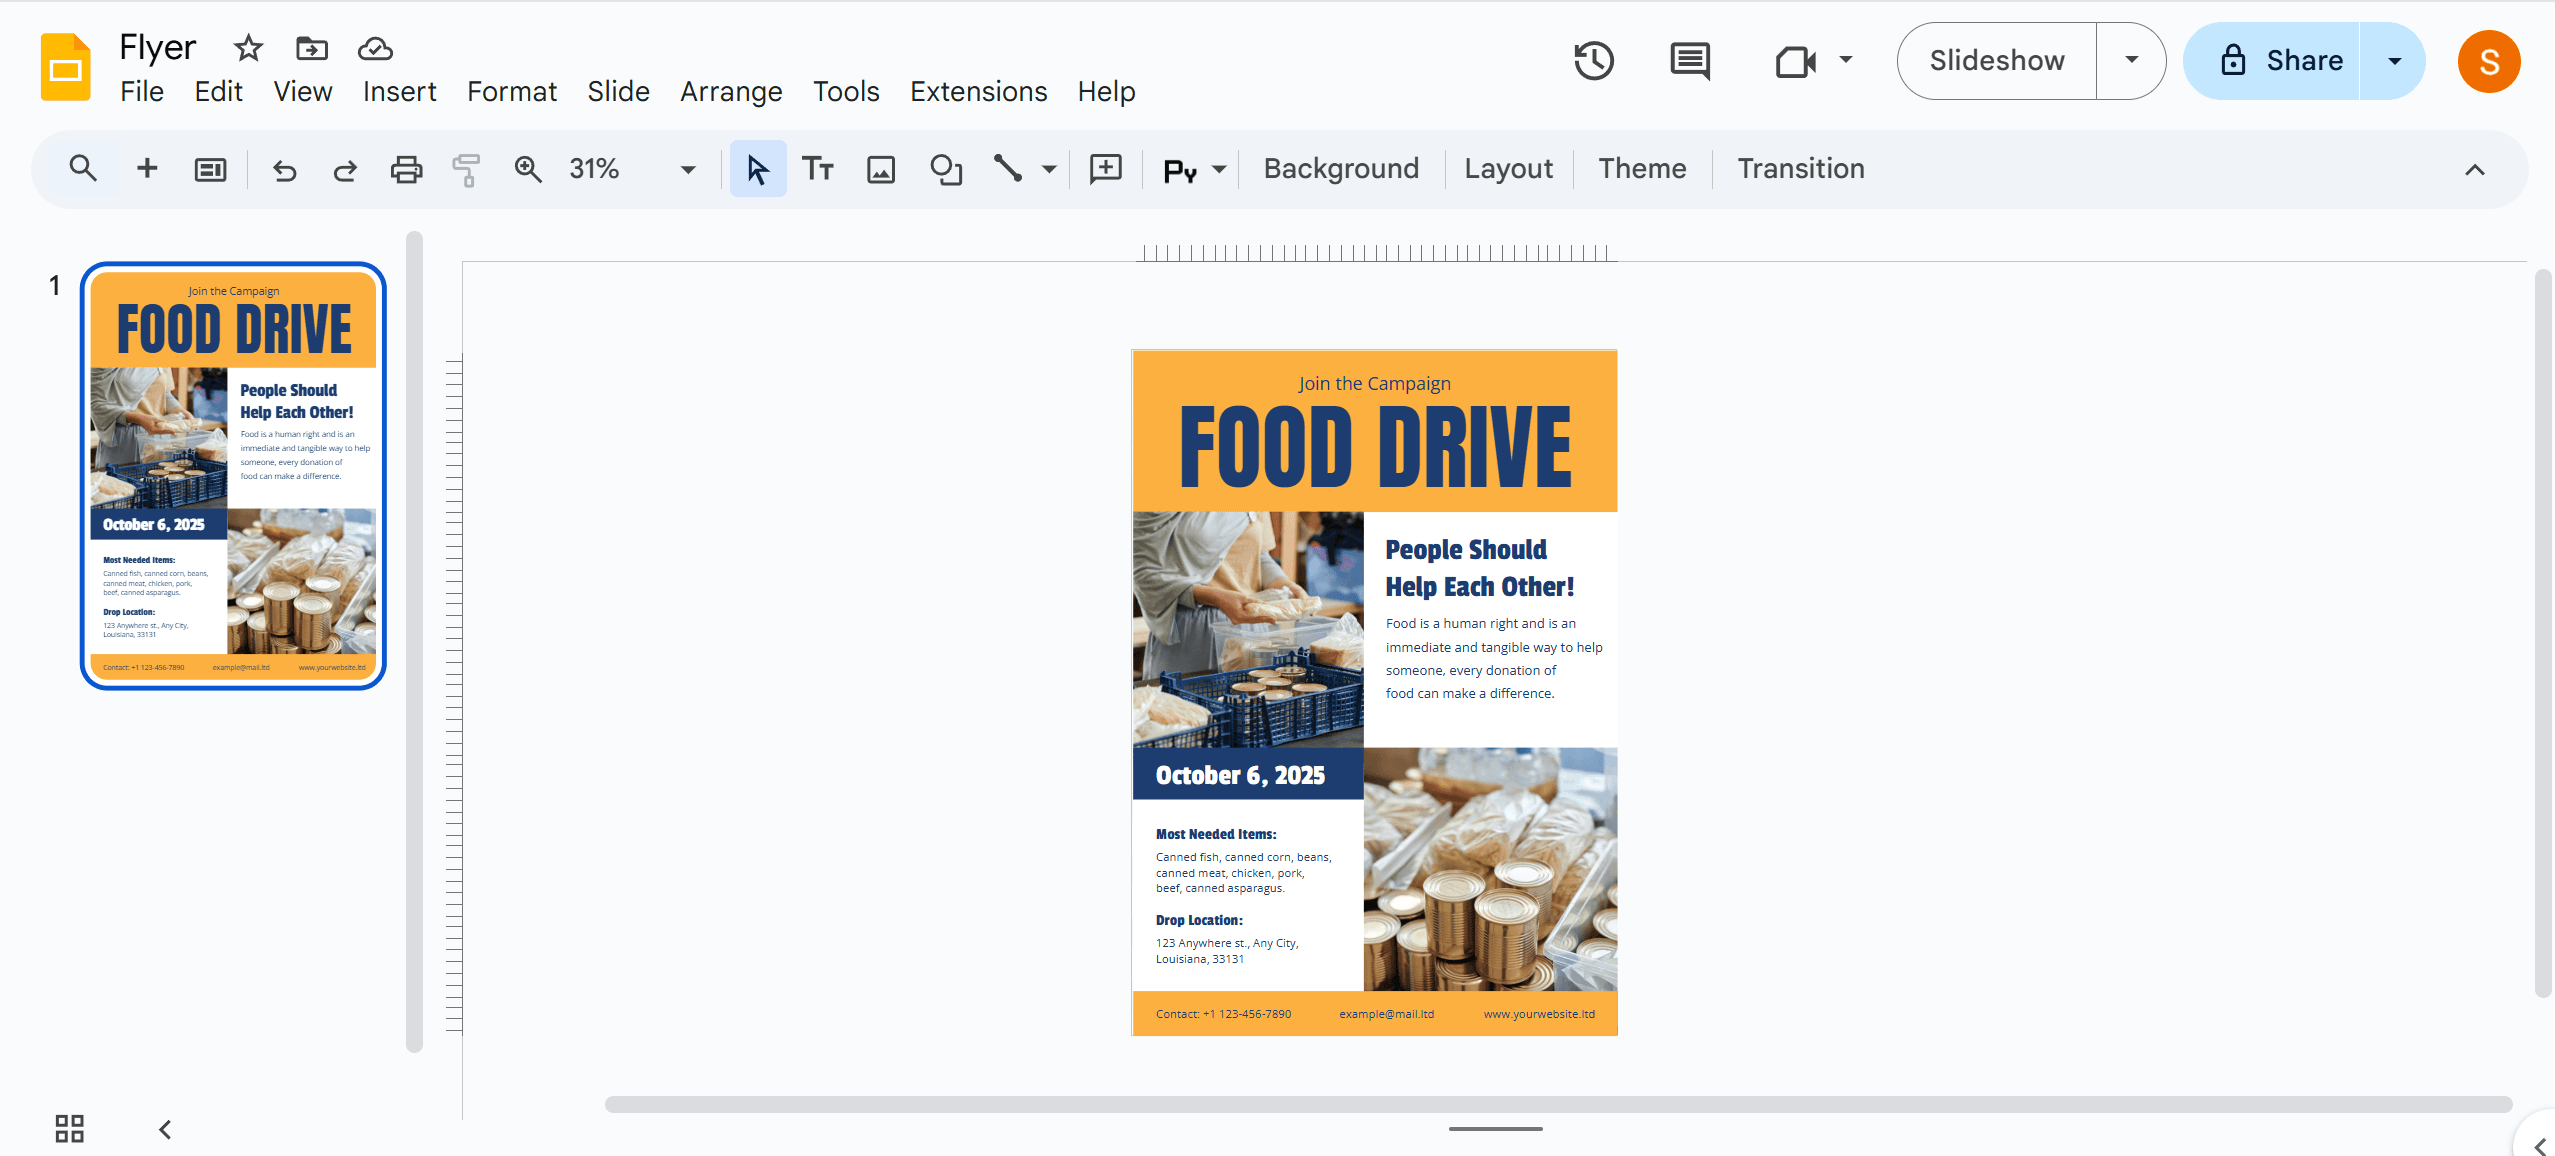The height and width of the screenshot is (1156, 2555).
Task: Select the shape tool icon
Action: 946,169
